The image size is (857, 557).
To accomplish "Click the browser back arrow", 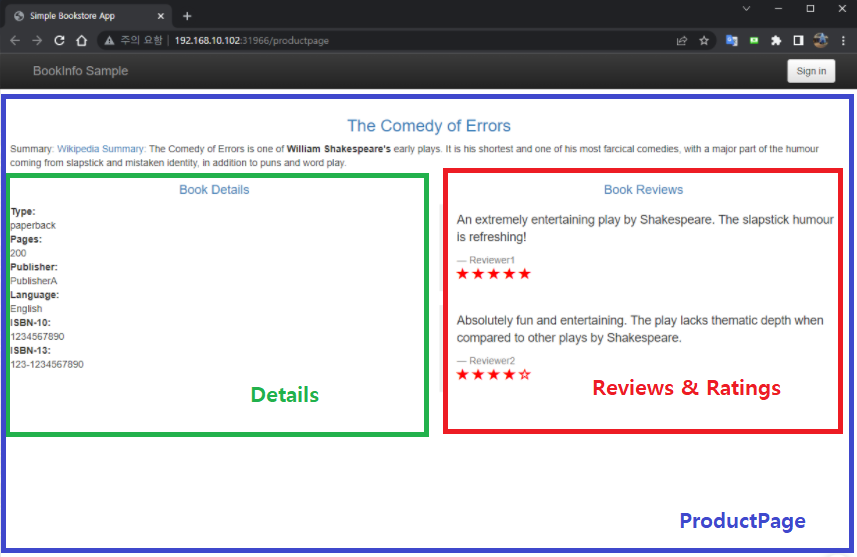I will [14, 41].
